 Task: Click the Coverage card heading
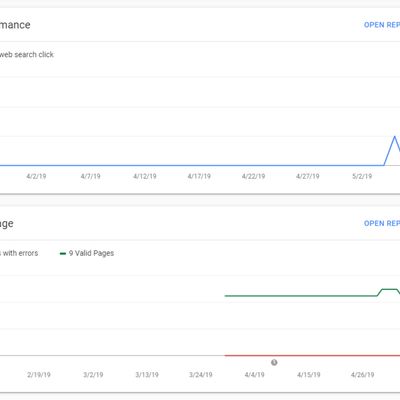7,224
